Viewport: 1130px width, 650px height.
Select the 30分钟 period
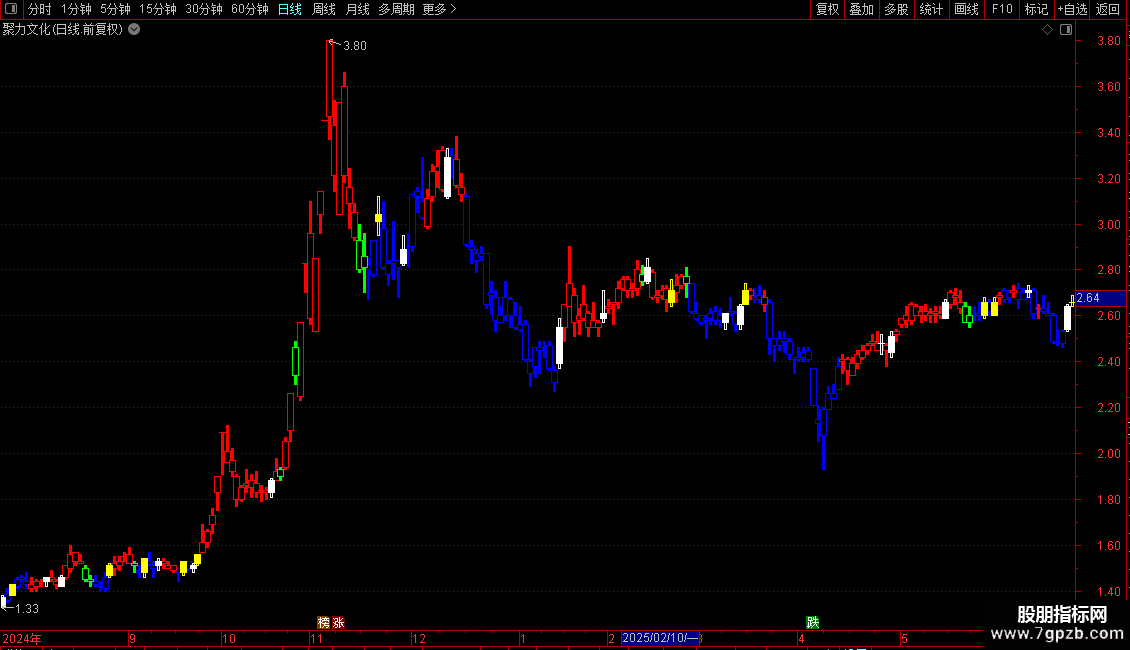coord(204,9)
